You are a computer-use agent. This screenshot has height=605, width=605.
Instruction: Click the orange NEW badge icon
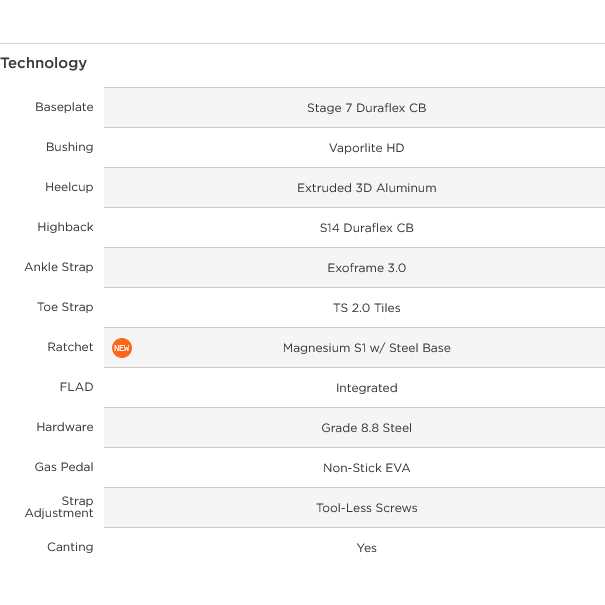tap(122, 348)
